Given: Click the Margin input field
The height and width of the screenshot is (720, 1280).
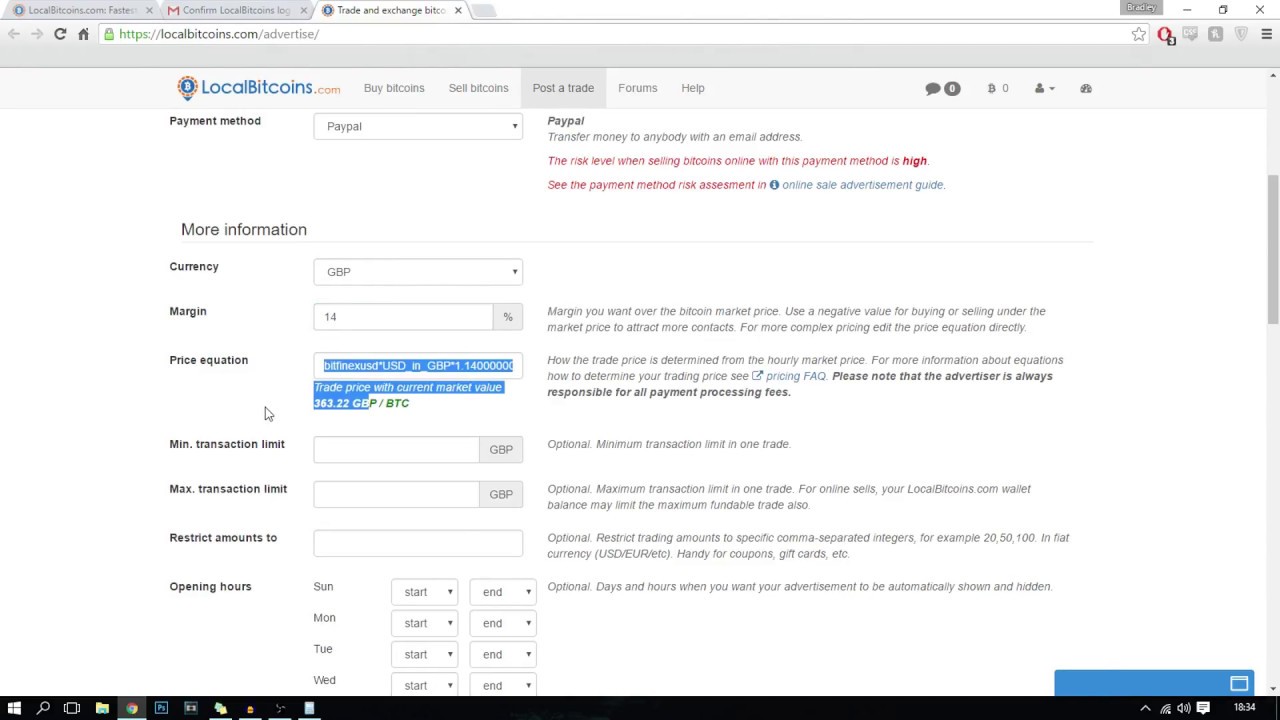Looking at the screenshot, I should (403, 317).
